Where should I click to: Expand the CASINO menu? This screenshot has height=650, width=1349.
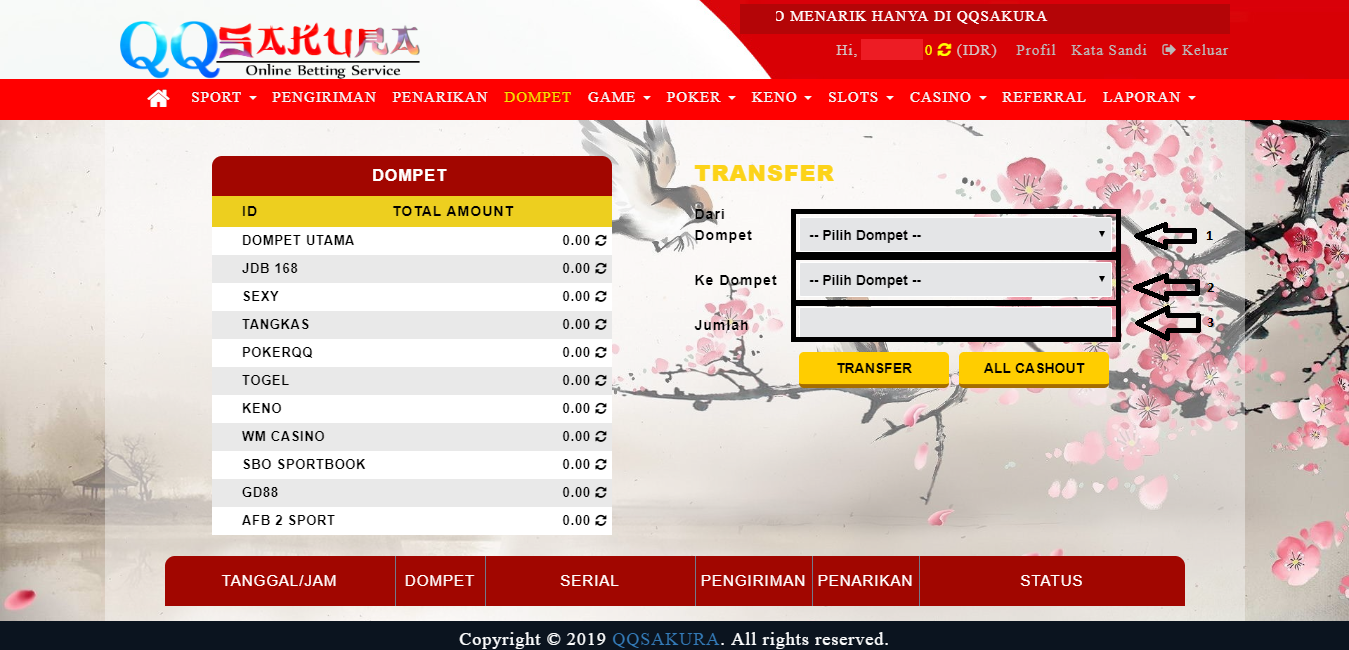point(948,98)
